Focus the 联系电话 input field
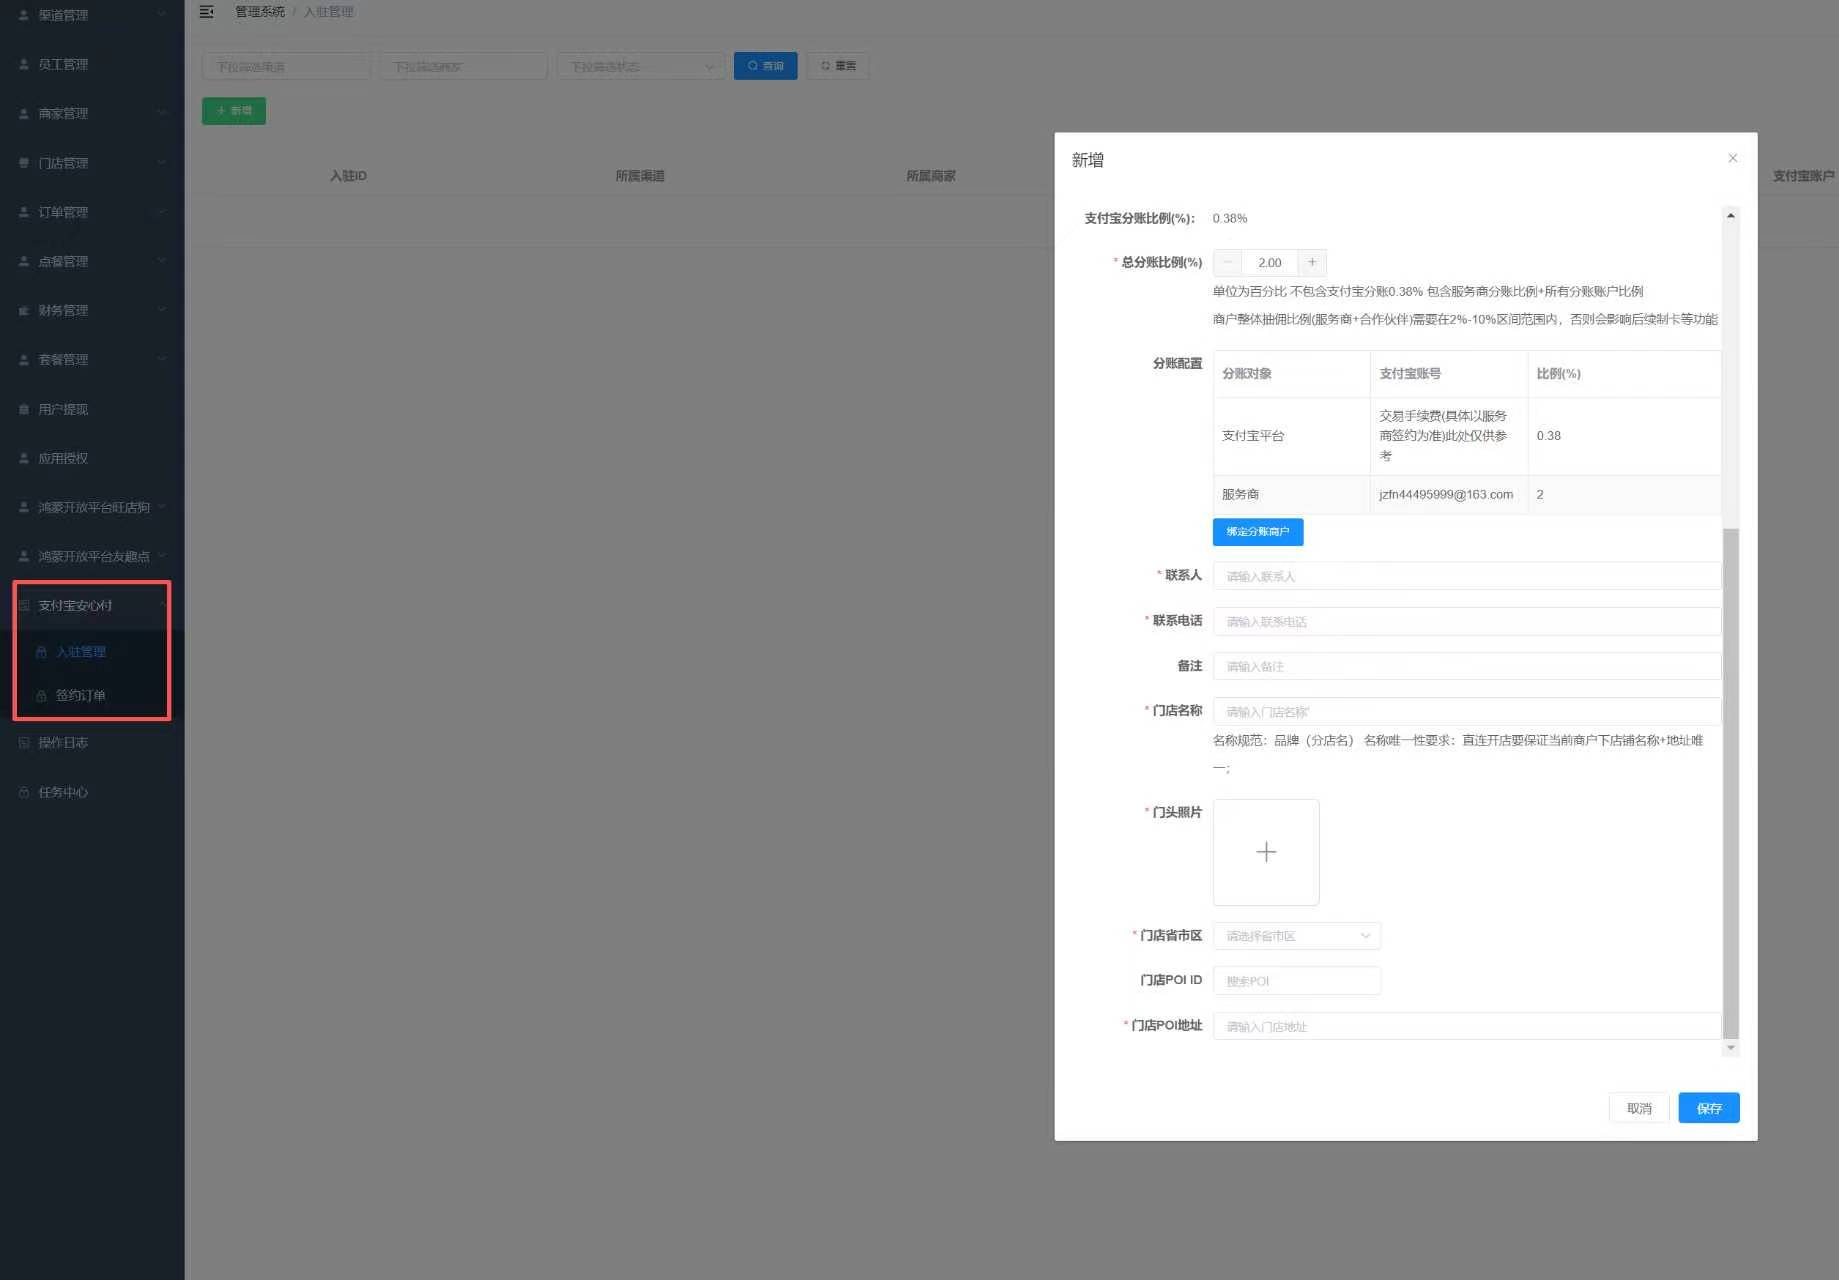The height and width of the screenshot is (1280, 1839). 1467,621
